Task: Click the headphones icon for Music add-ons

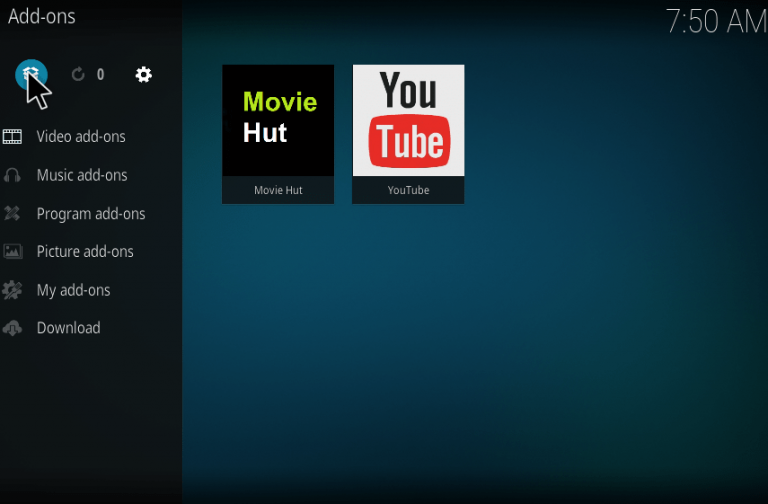Action: coord(12,175)
